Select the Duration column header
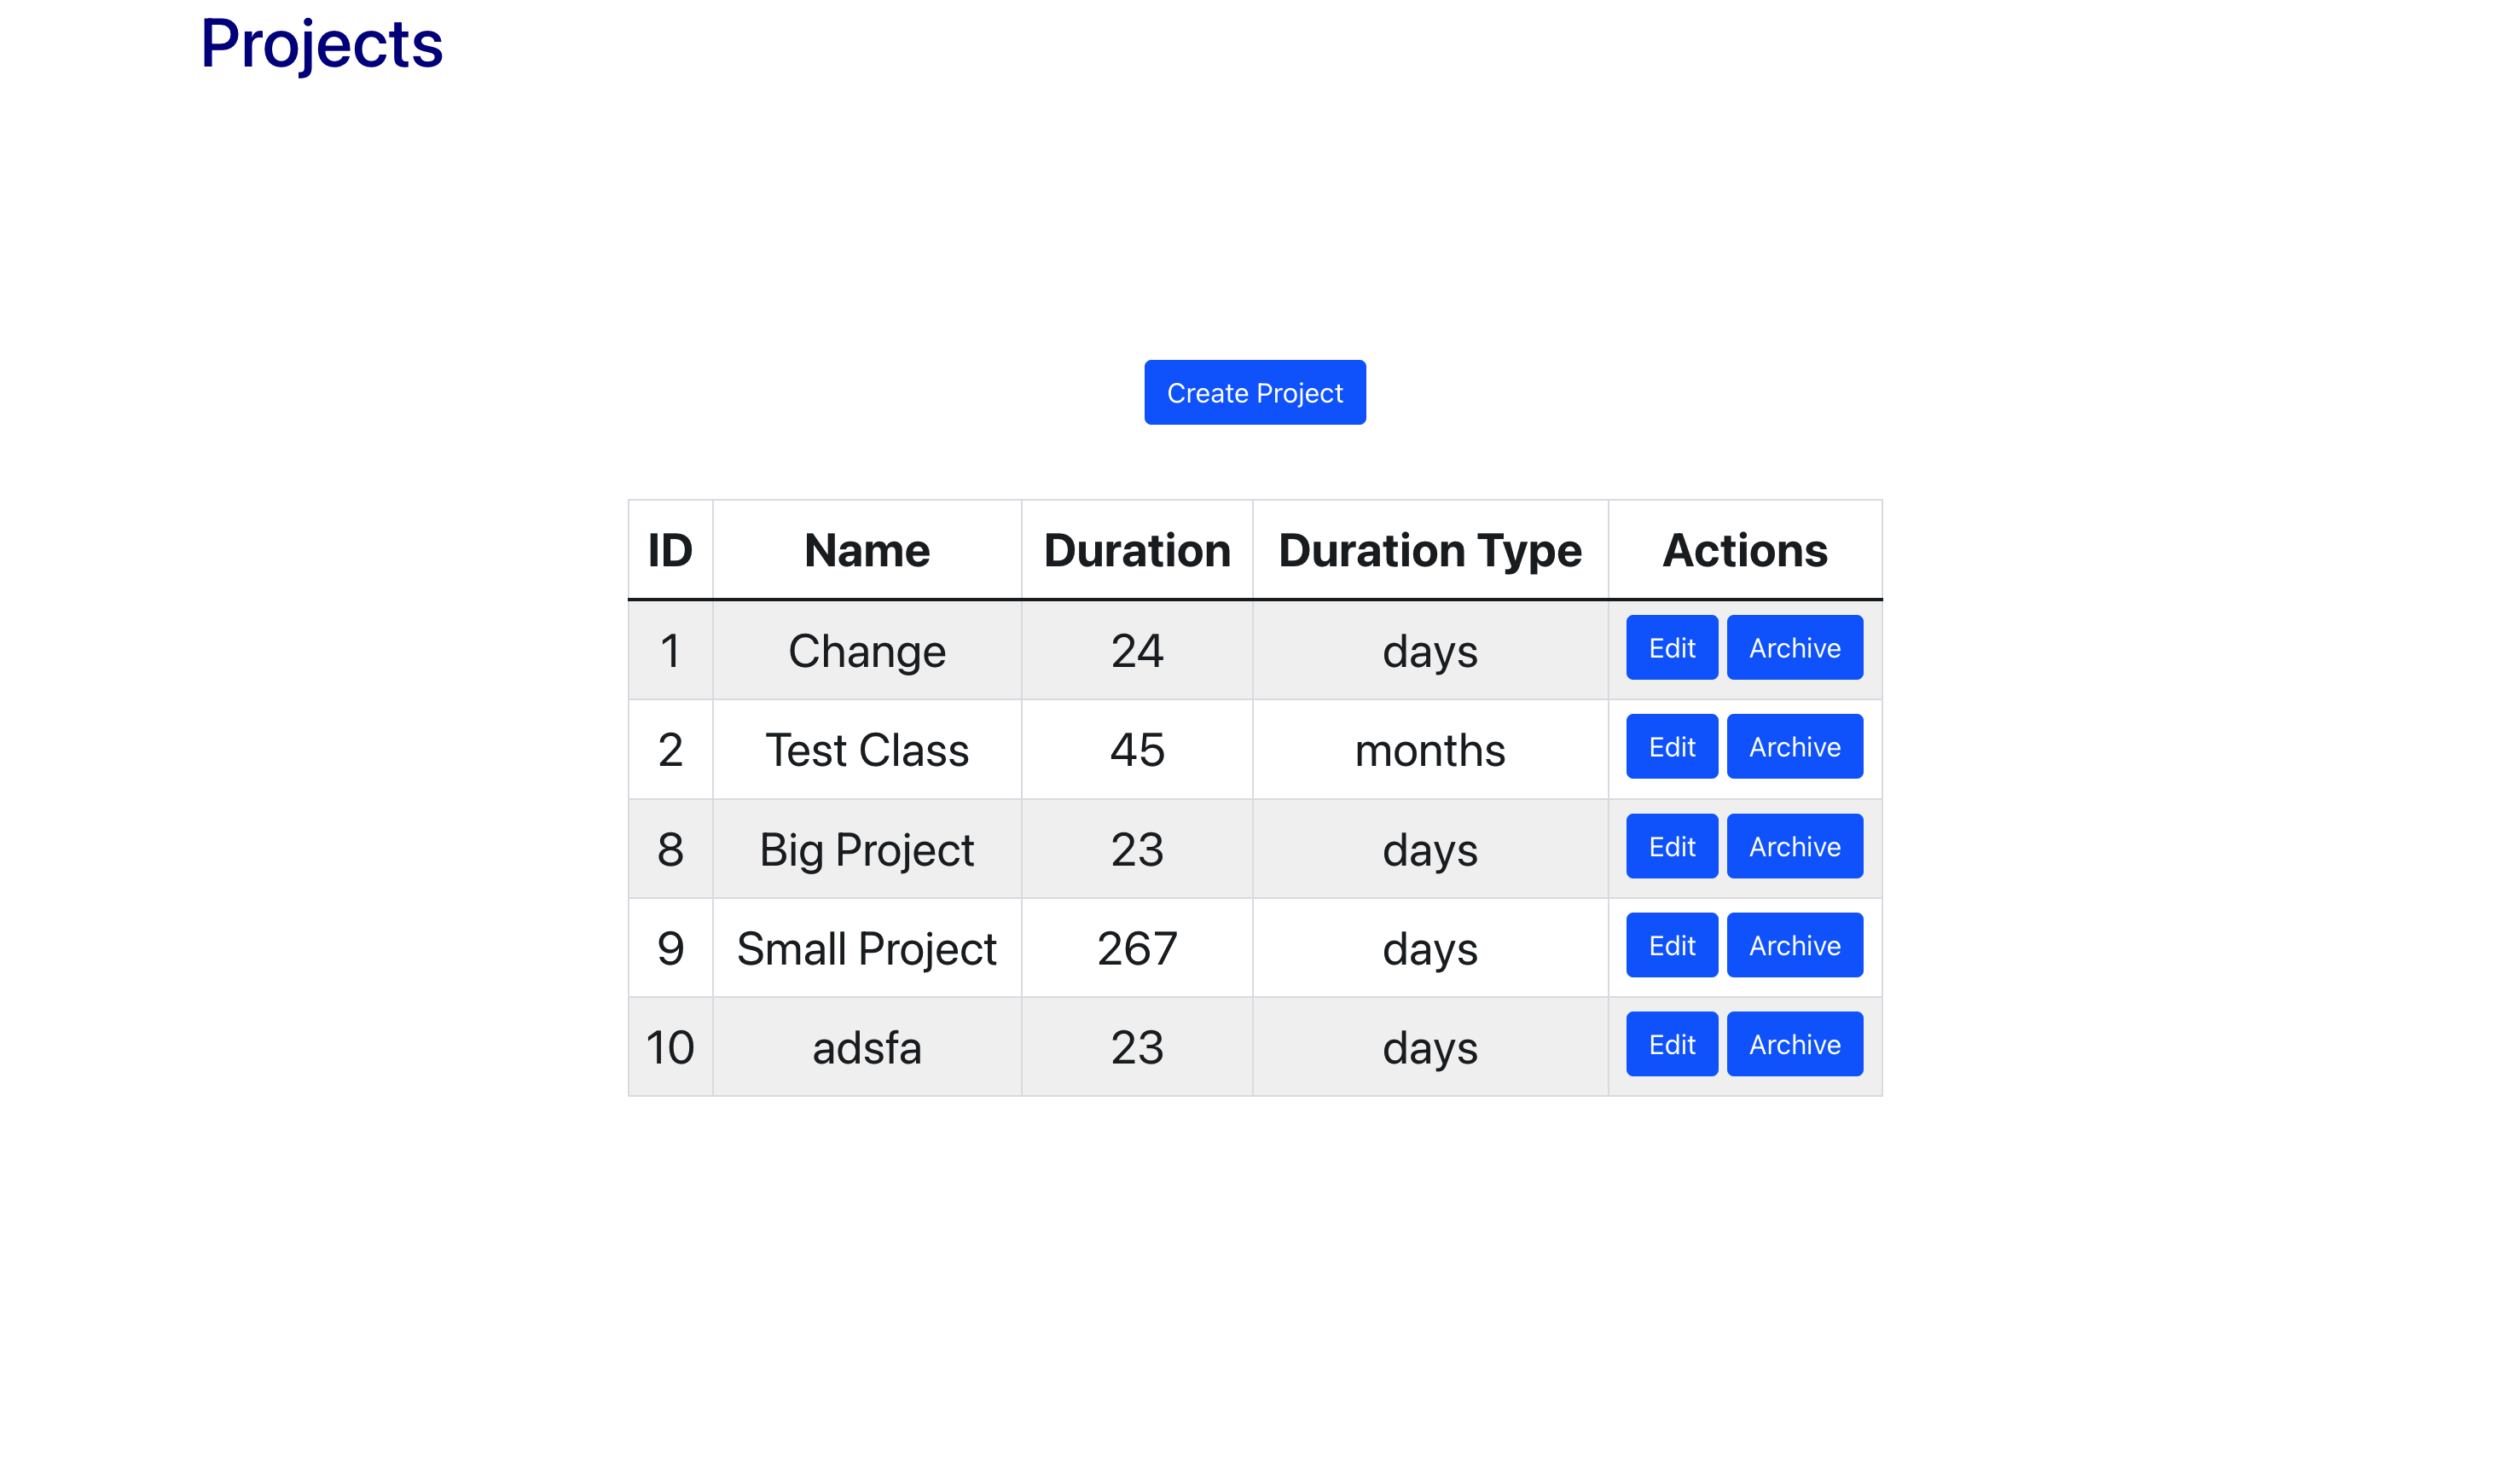Image resolution: width=2511 pixels, height=1484 pixels. click(x=1136, y=549)
